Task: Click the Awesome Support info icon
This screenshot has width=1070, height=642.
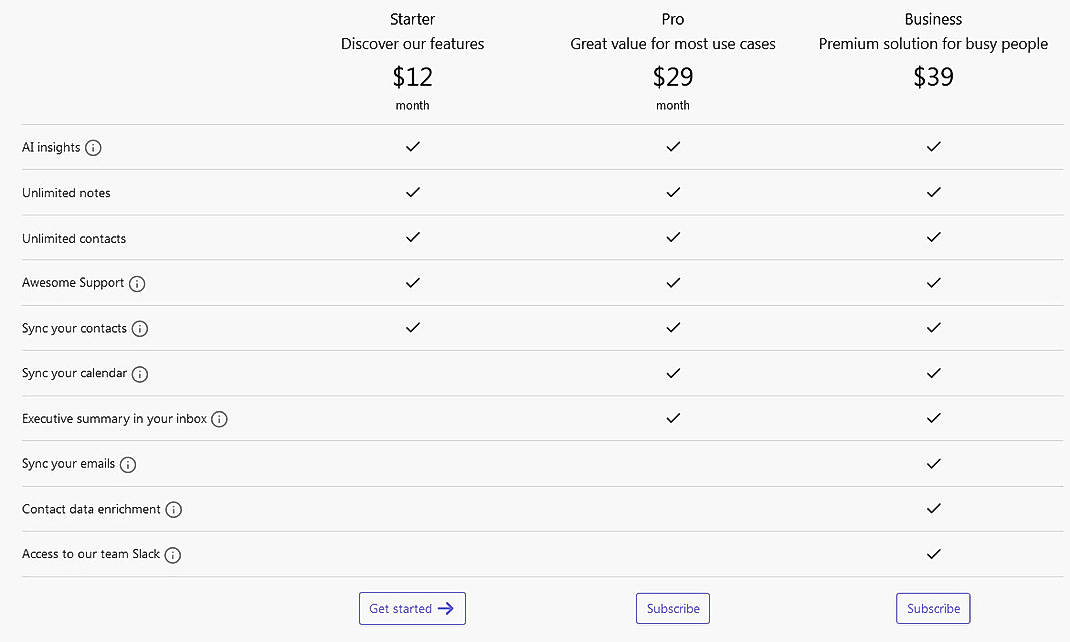Action: (137, 283)
